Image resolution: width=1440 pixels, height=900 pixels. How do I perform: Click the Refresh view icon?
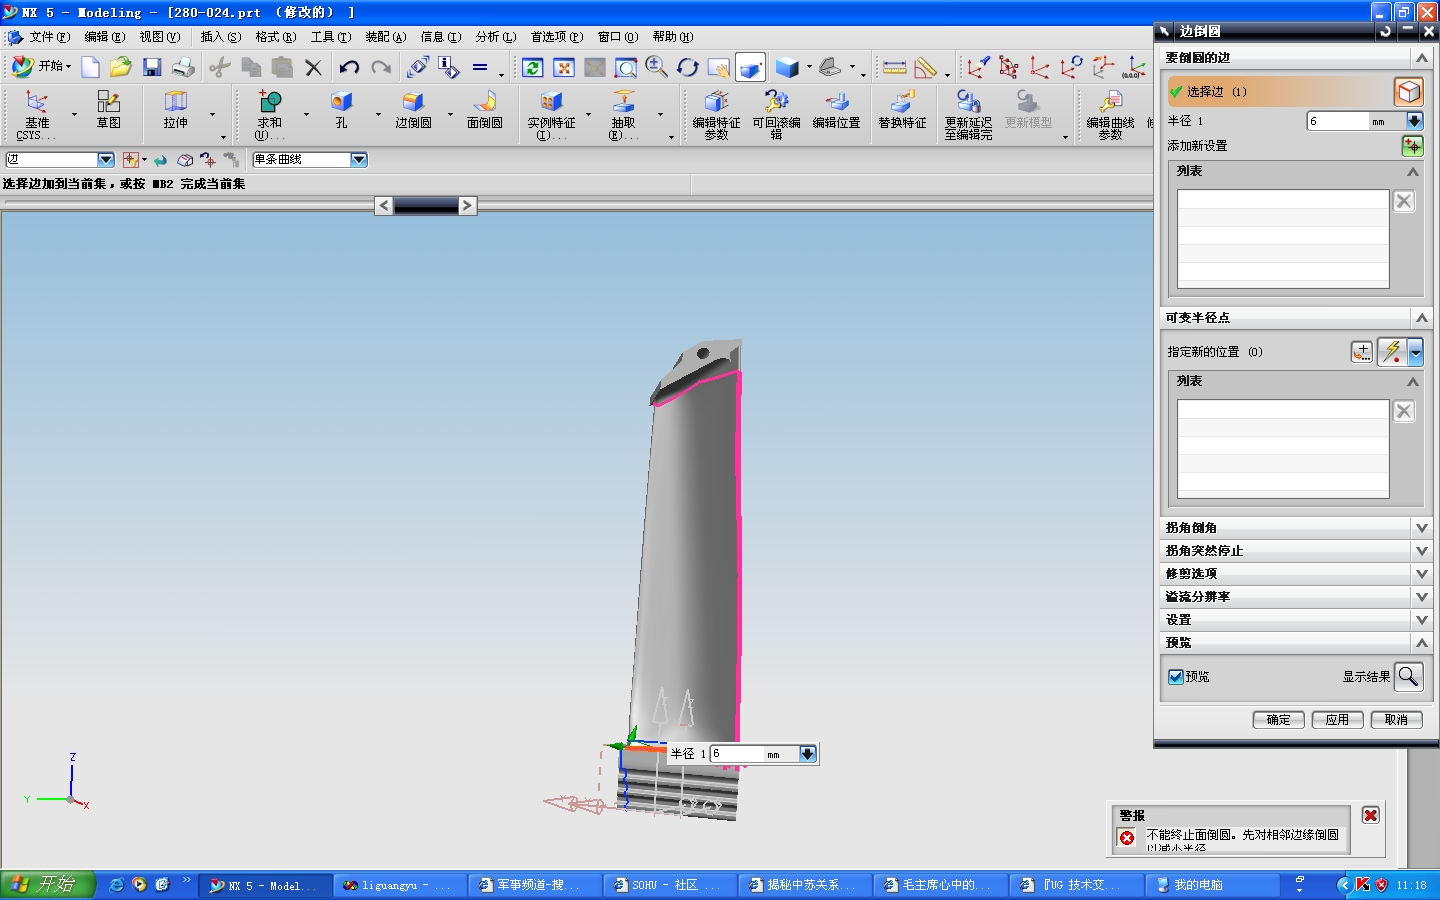tap(533, 67)
